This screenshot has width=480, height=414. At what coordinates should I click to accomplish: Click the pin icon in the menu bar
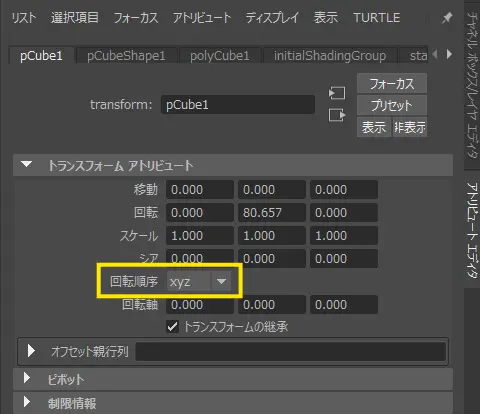(x=447, y=18)
